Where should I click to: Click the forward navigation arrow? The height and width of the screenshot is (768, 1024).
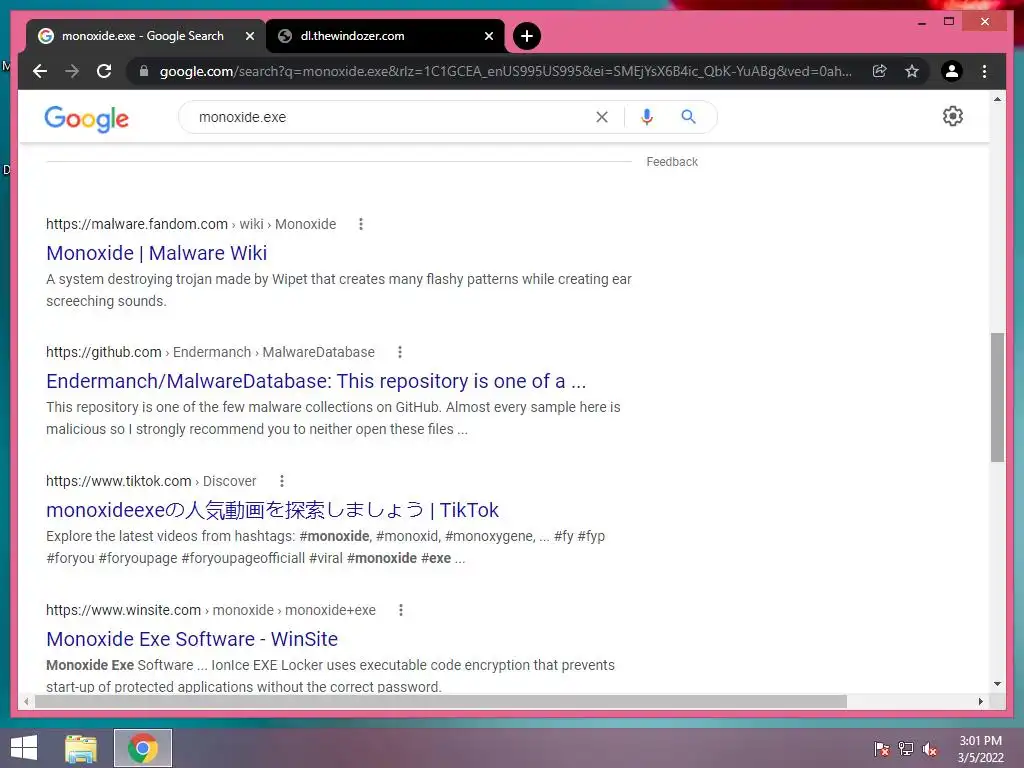click(x=72, y=71)
